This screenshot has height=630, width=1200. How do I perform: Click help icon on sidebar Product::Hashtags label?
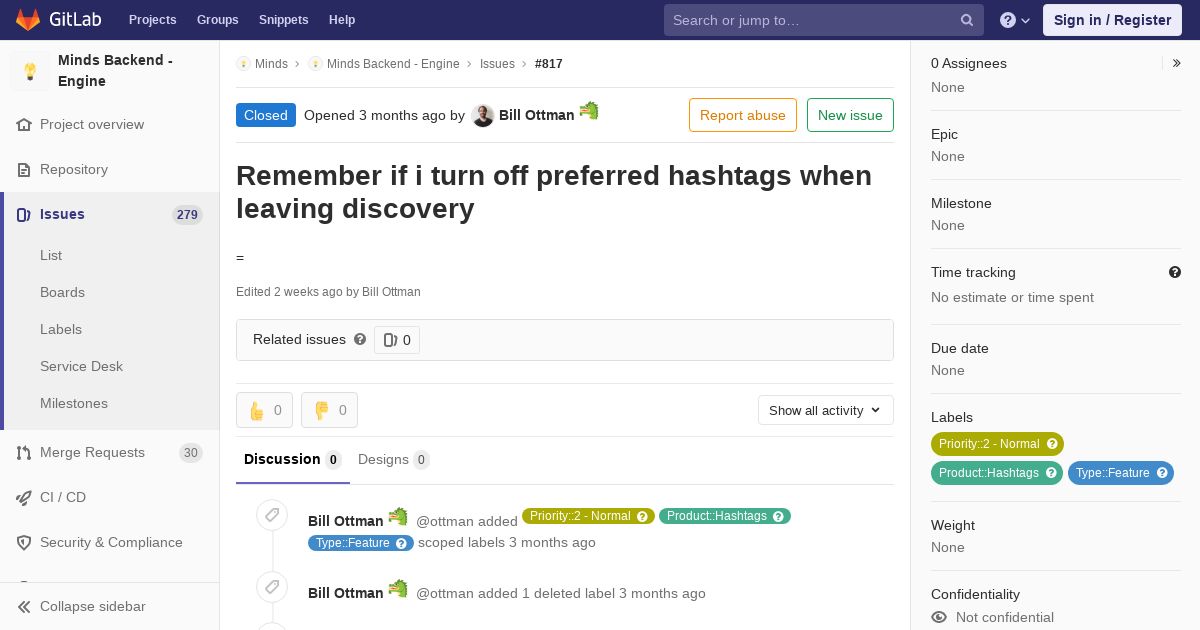[1052, 473]
